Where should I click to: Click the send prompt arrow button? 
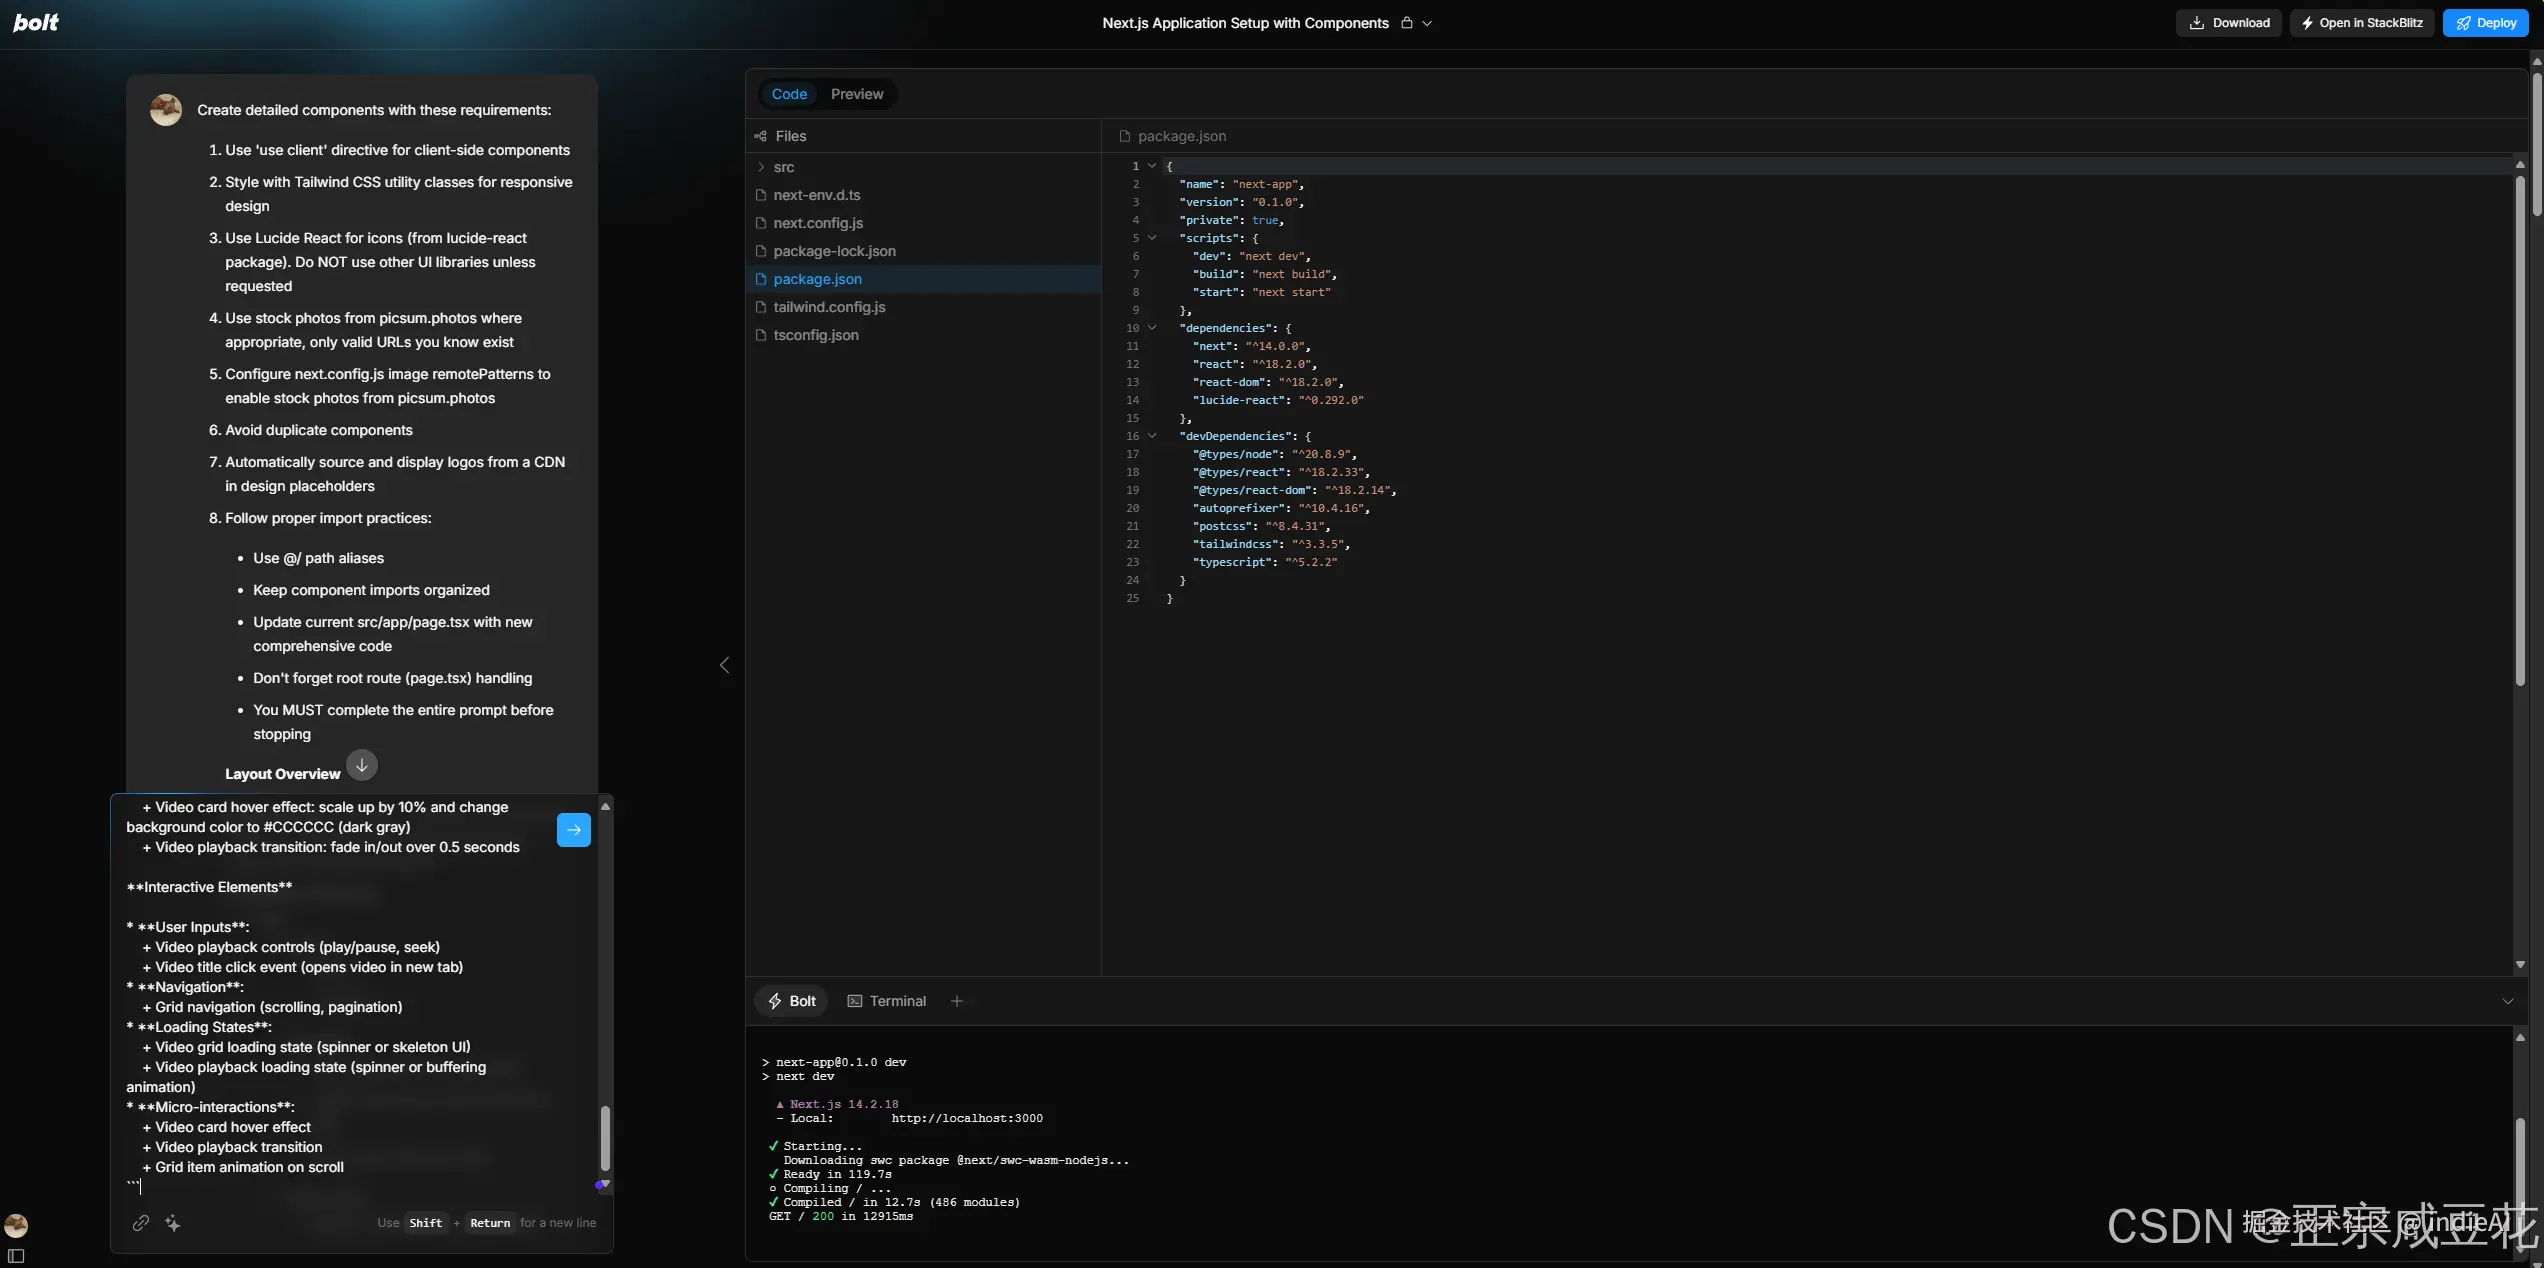pyautogui.click(x=573, y=830)
